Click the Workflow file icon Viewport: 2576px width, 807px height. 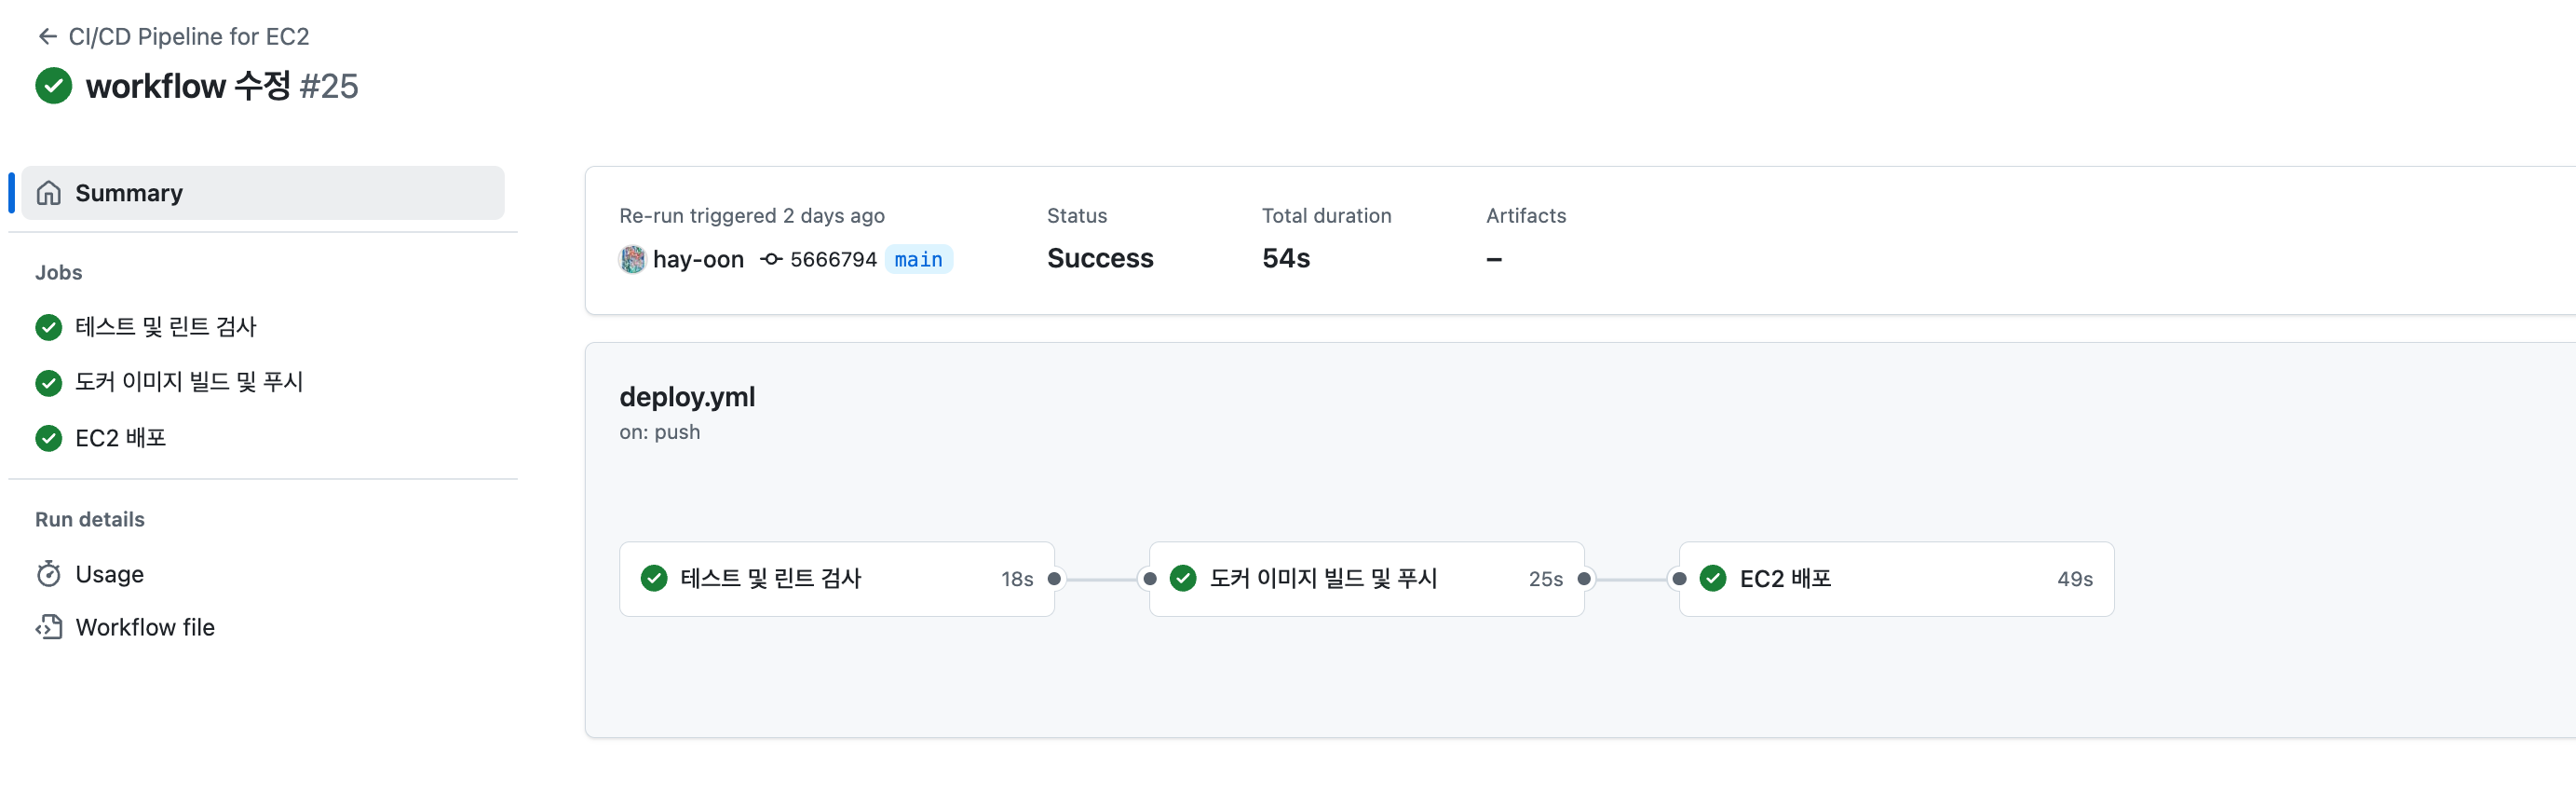coord(49,627)
